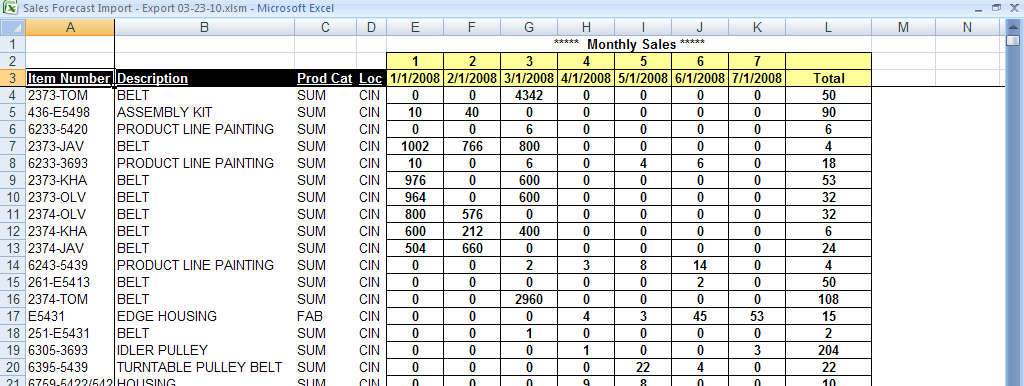Select column L header
The height and width of the screenshot is (386, 1024).
pyautogui.click(x=829, y=27)
